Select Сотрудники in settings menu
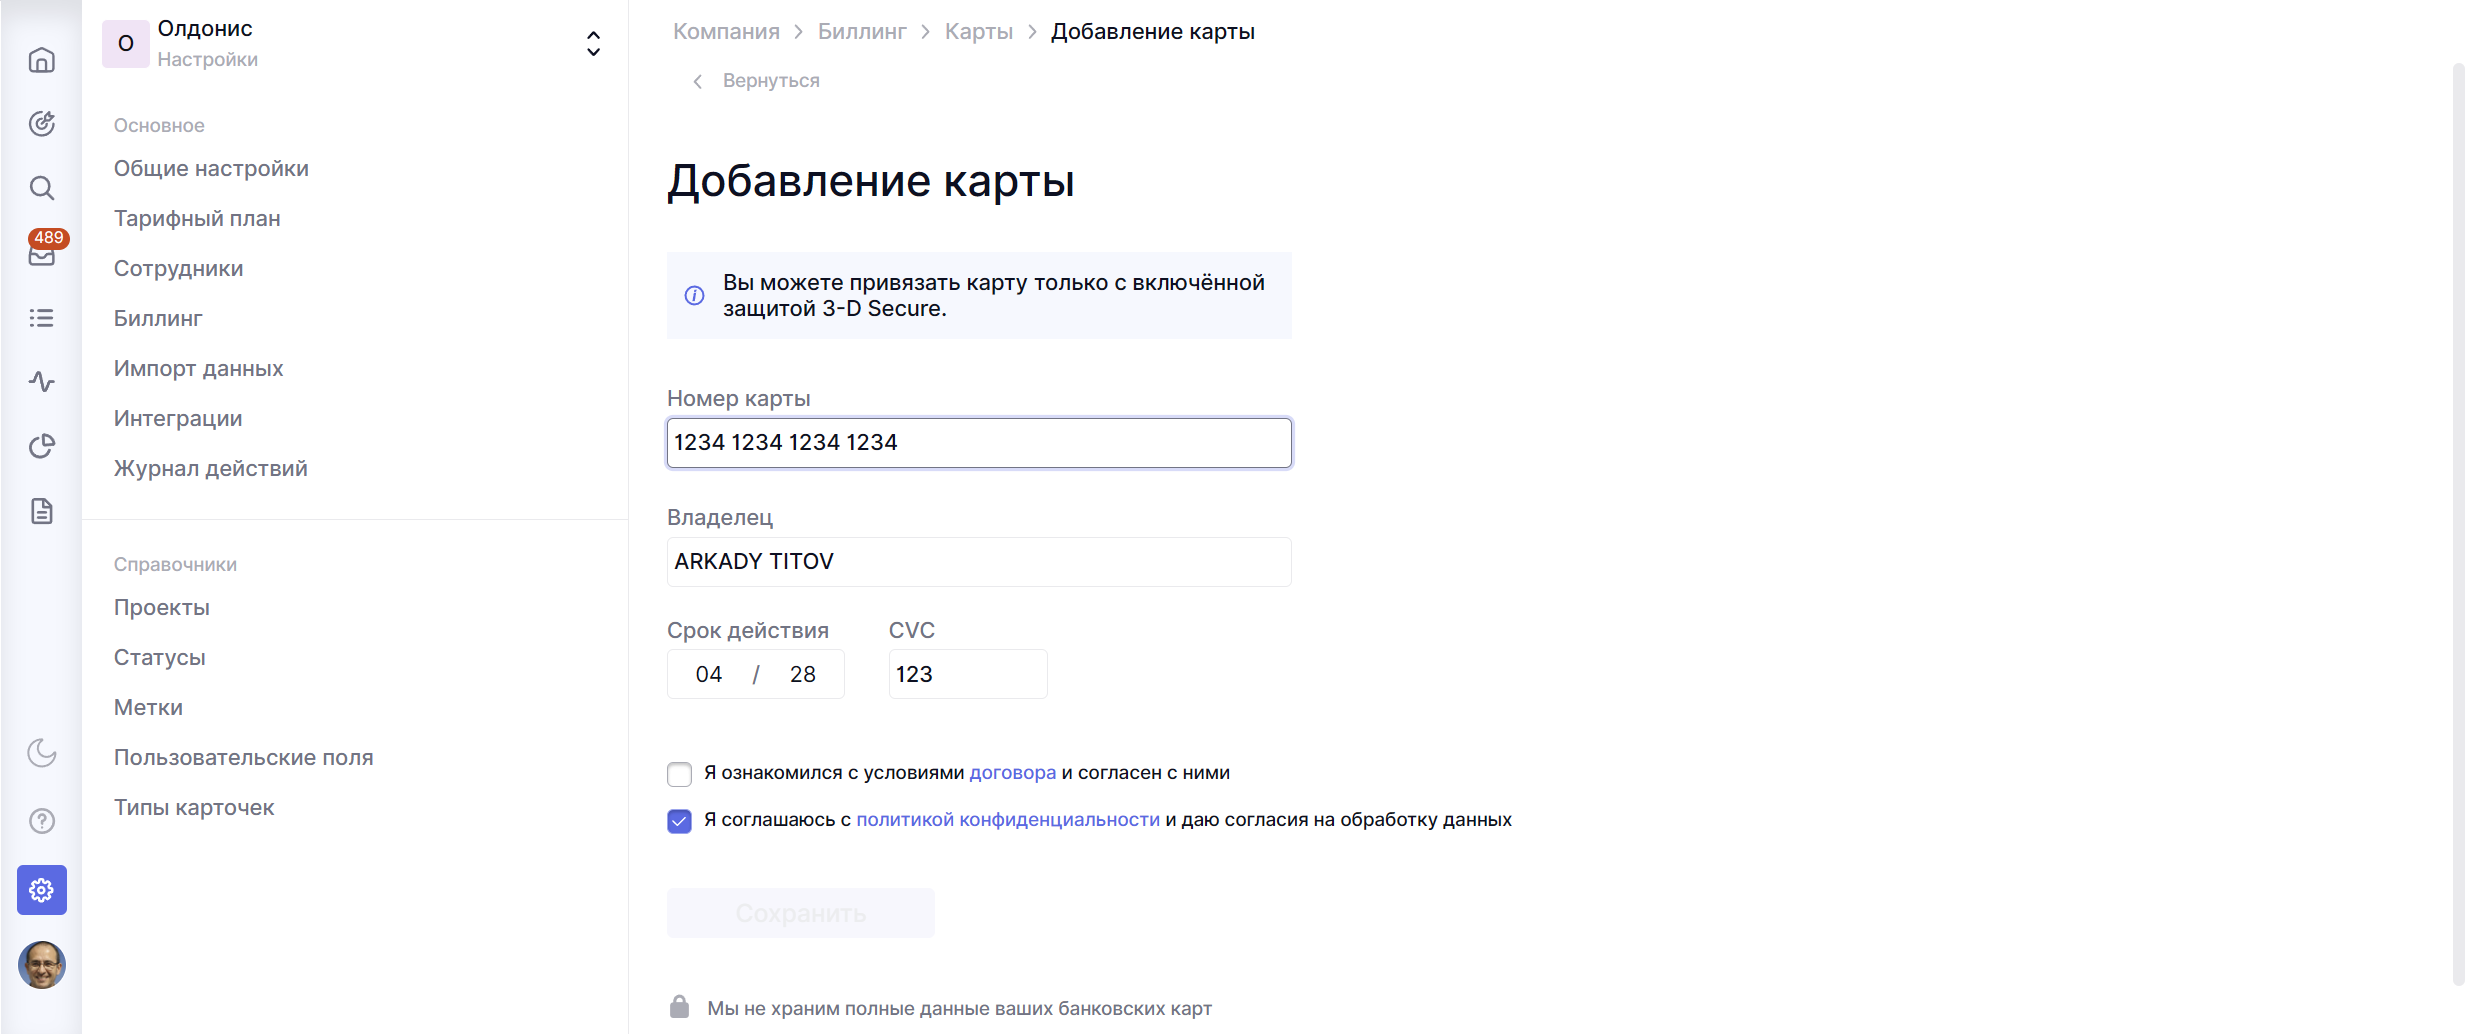This screenshot has height=1034, width=2465. click(178, 268)
